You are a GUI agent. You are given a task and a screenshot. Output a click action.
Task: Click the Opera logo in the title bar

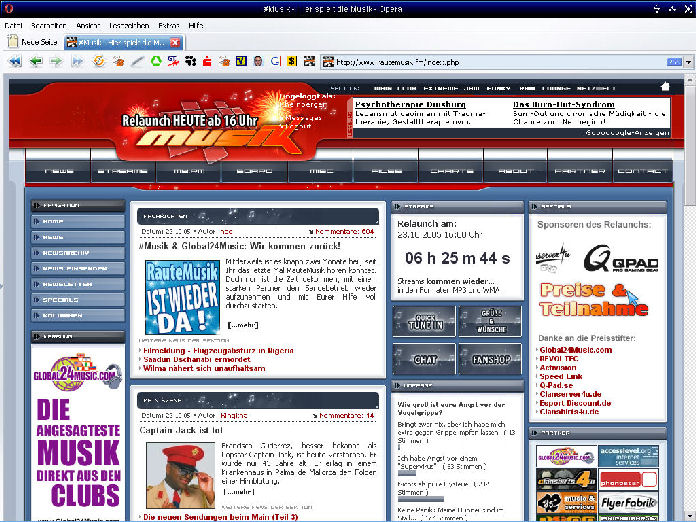(9, 8)
